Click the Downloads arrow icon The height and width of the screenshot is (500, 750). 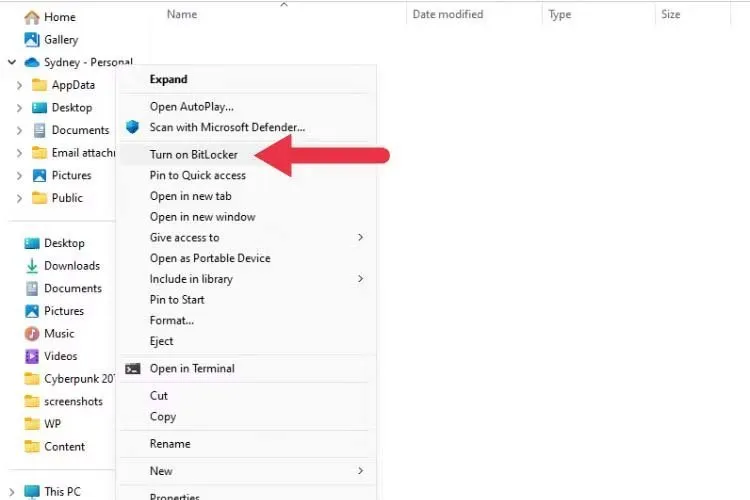32,266
